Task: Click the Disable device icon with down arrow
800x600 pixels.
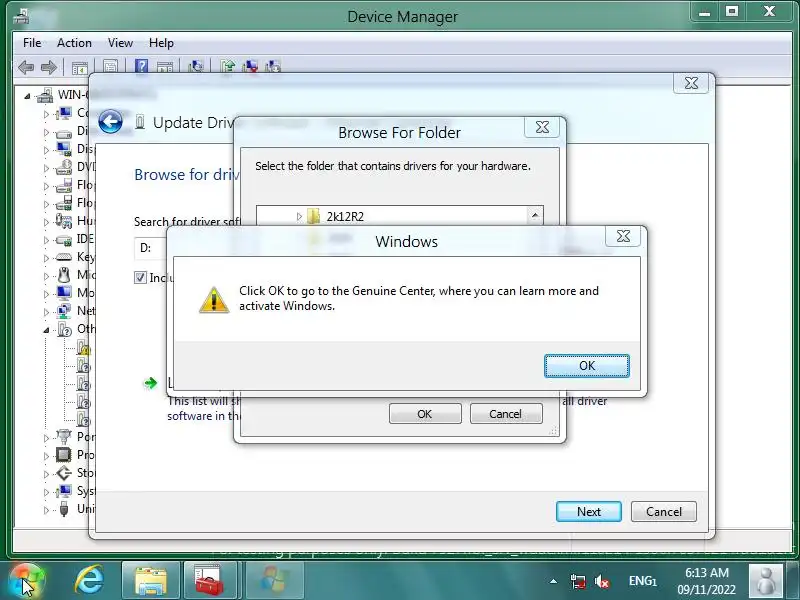Action: pos(273,66)
